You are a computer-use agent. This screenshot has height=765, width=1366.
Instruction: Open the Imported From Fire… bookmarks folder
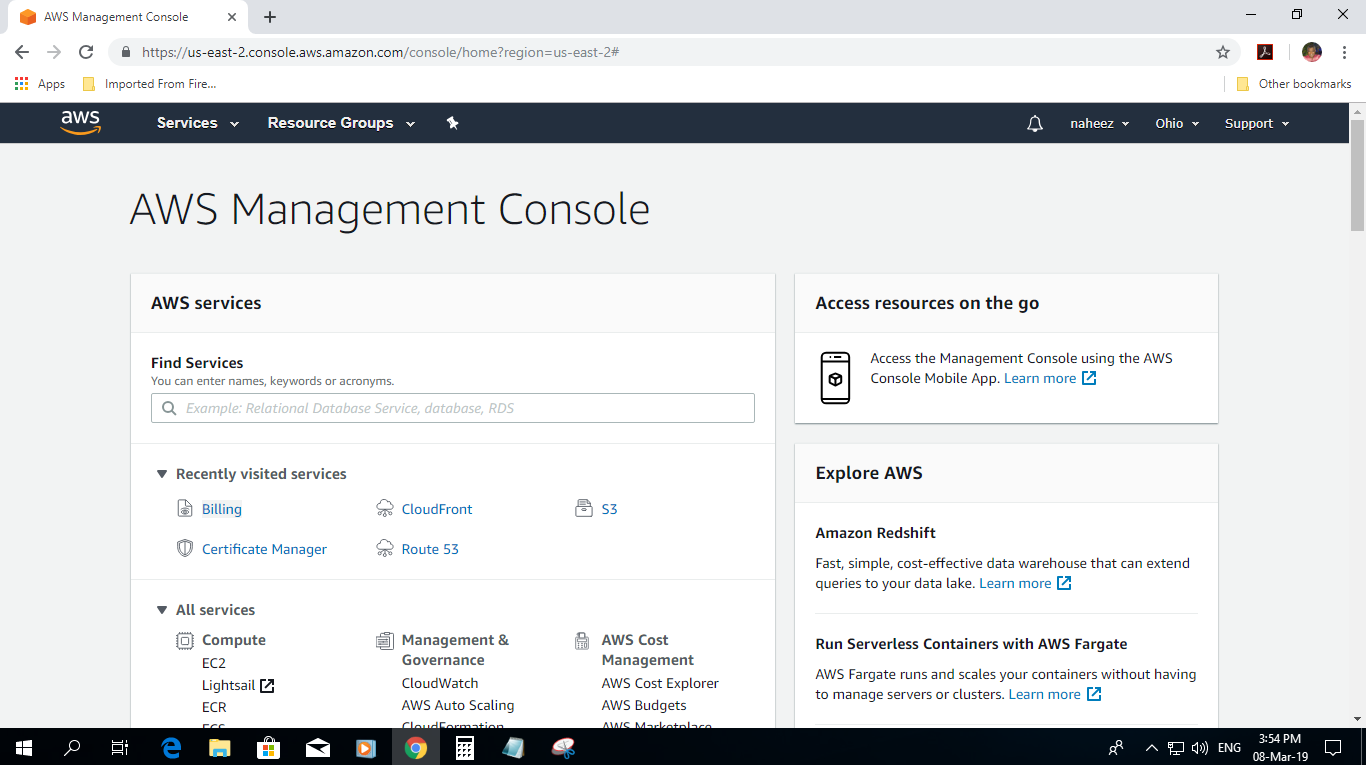click(x=149, y=84)
